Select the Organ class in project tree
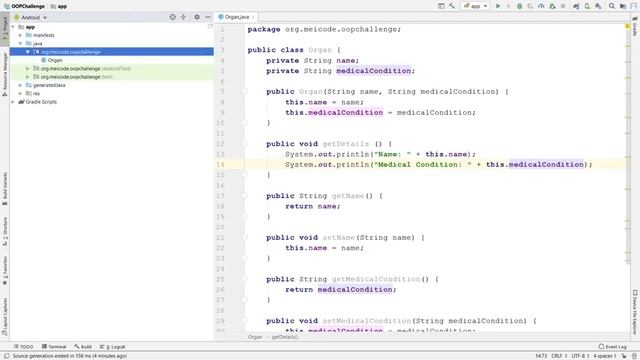The height and width of the screenshot is (360, 640). [x=55, y=60]
